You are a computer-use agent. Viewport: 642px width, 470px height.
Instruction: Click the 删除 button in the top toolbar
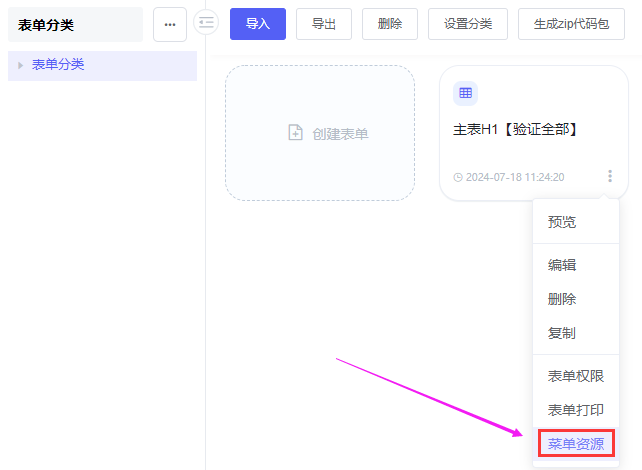pos(390,24)
